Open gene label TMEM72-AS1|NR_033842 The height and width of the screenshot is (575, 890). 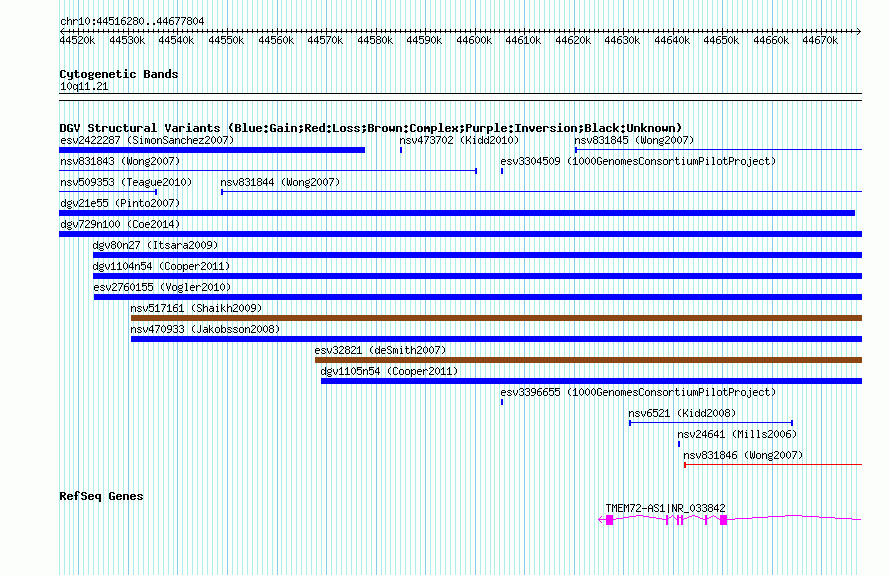tap(665, 508)
